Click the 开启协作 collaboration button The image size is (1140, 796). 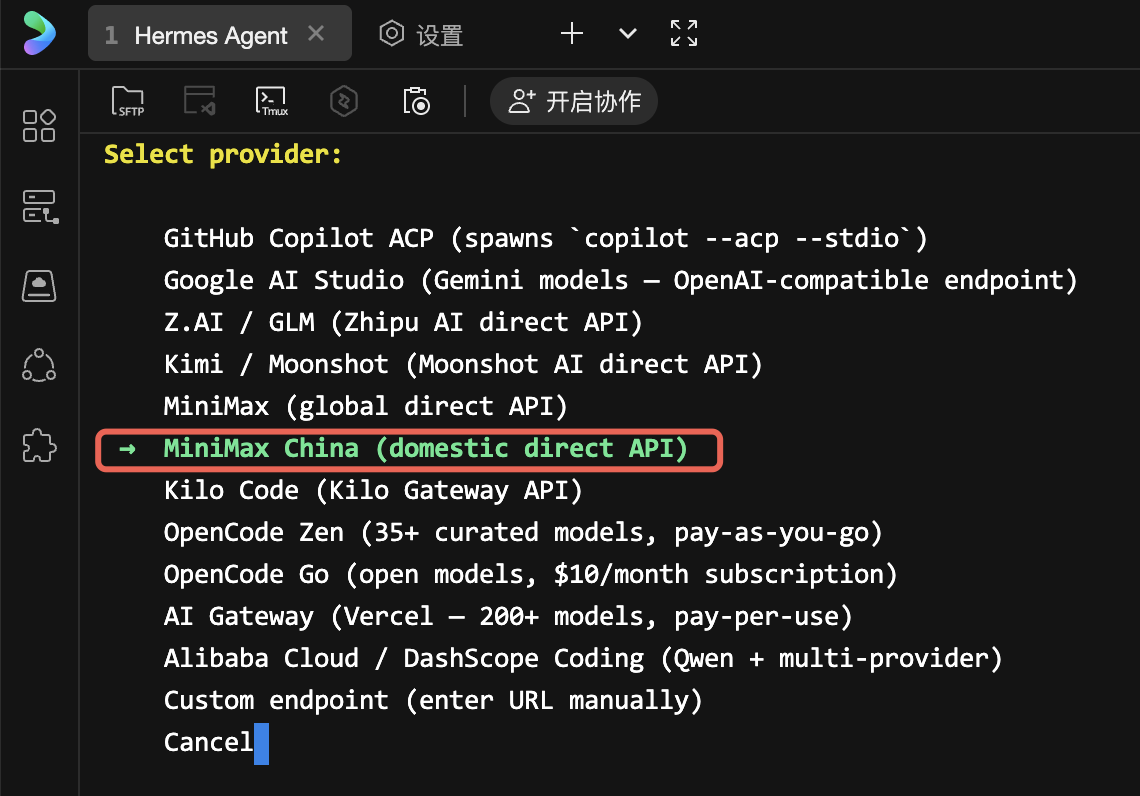click(573, 100)
